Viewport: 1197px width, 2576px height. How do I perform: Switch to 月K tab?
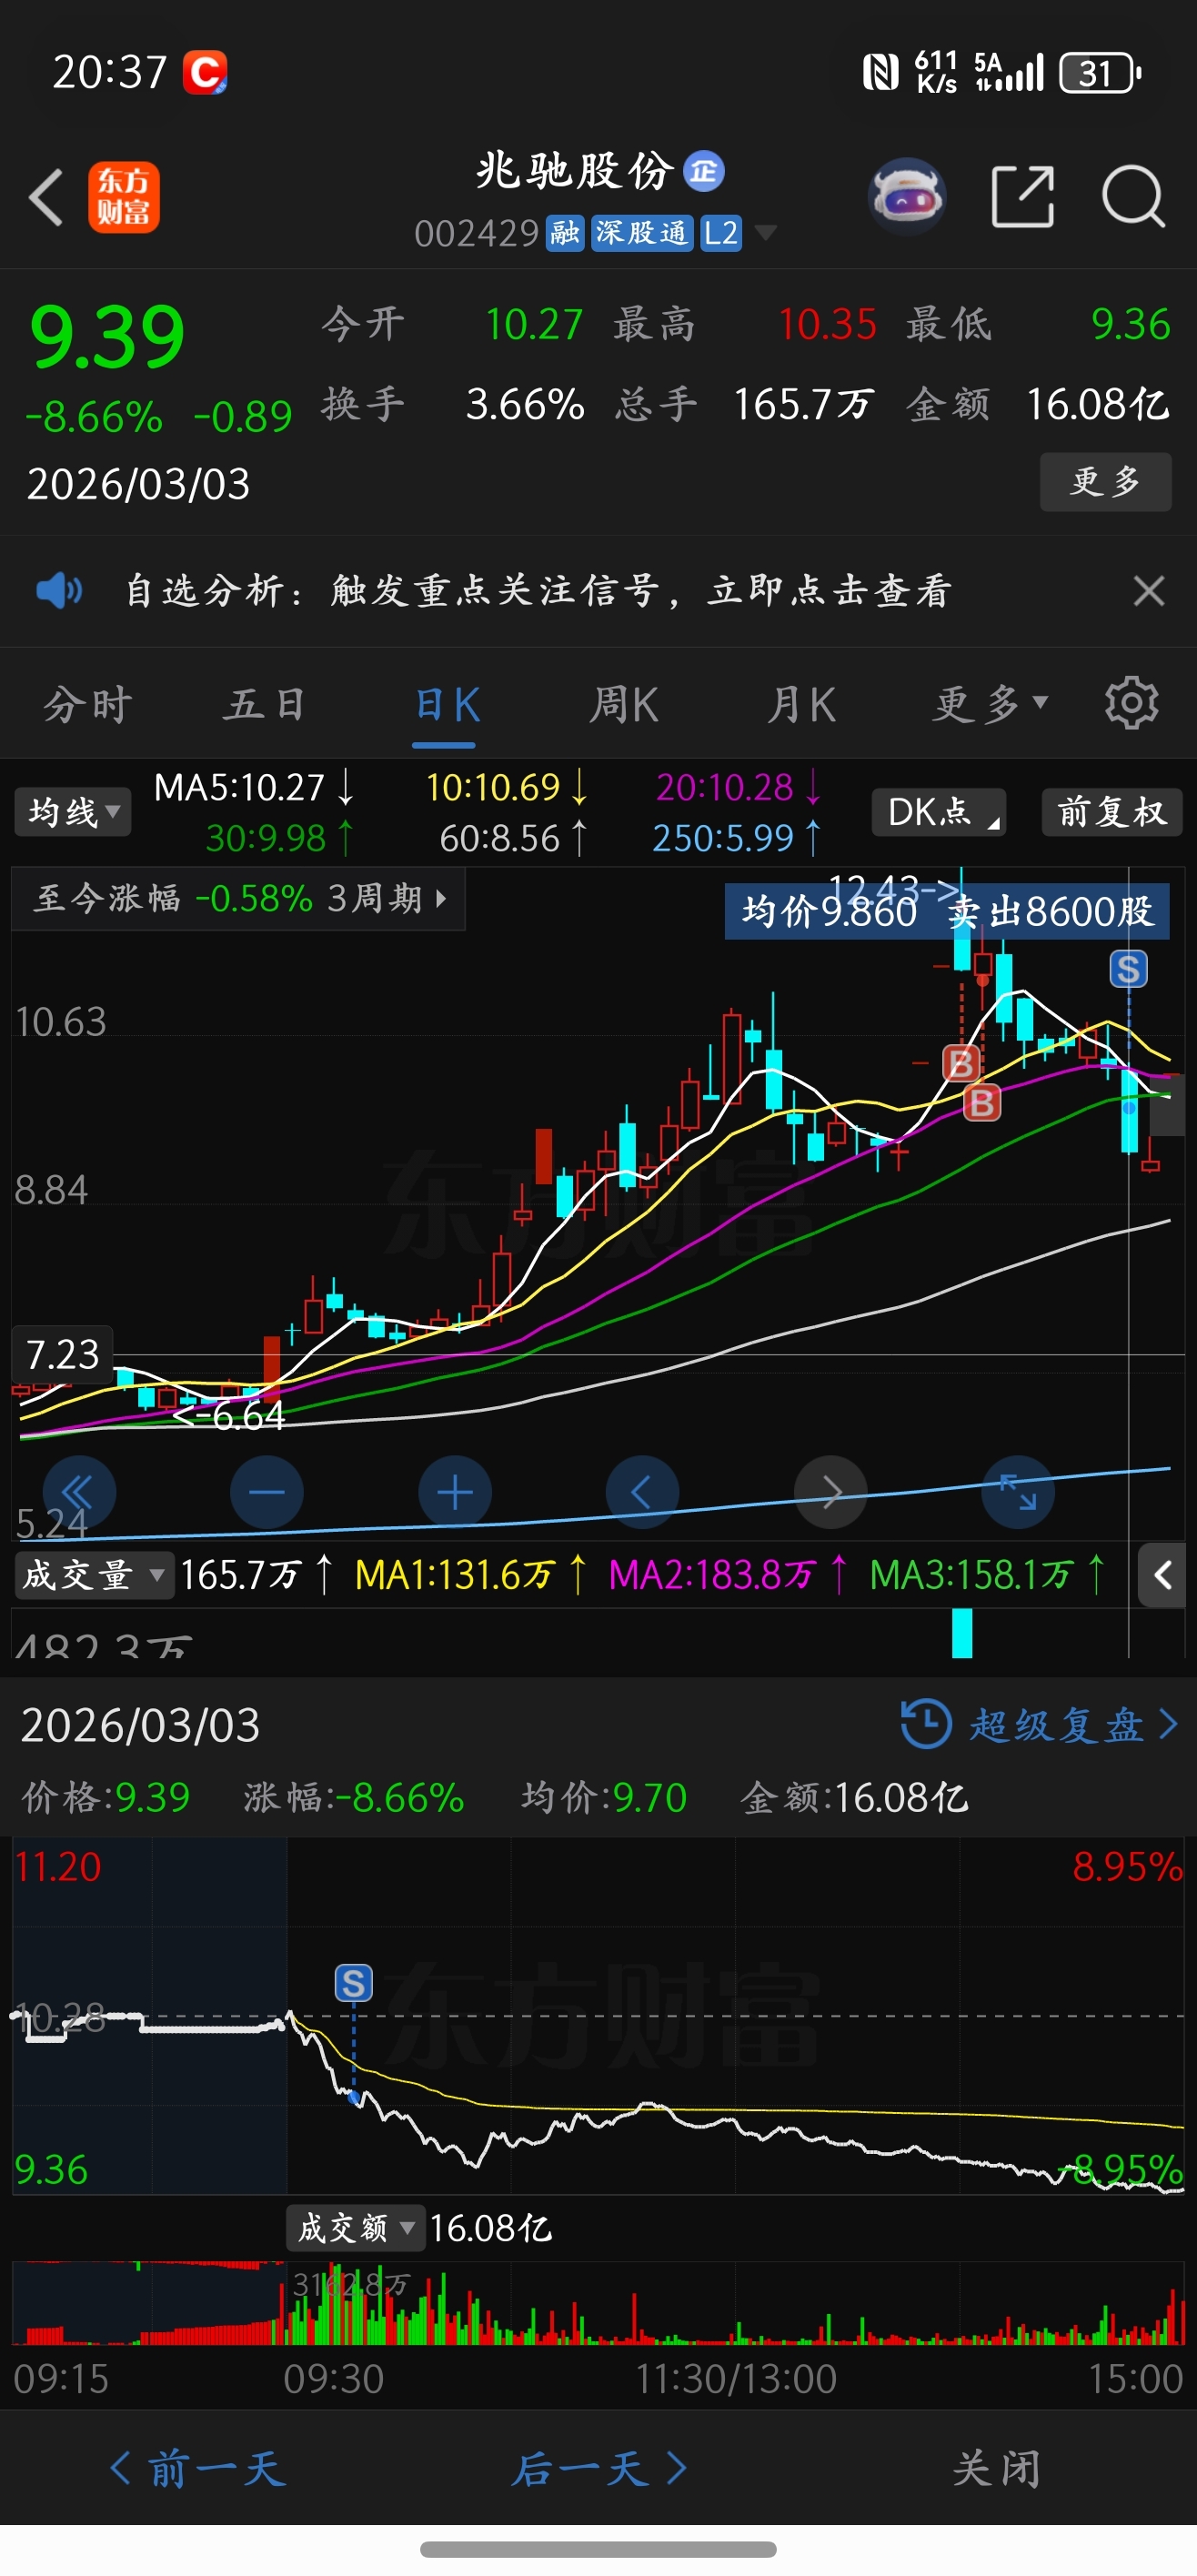point(801,704)
